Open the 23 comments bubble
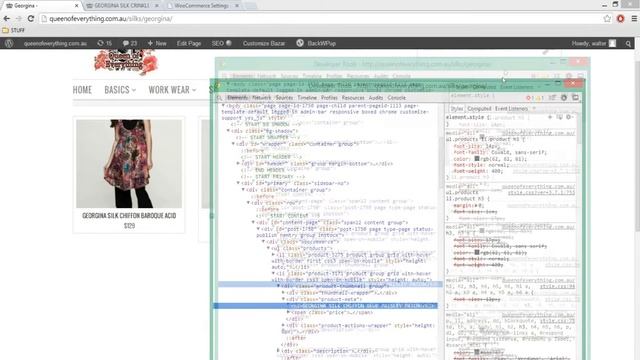This screenshot has width=640, height=360. [130, 43]
